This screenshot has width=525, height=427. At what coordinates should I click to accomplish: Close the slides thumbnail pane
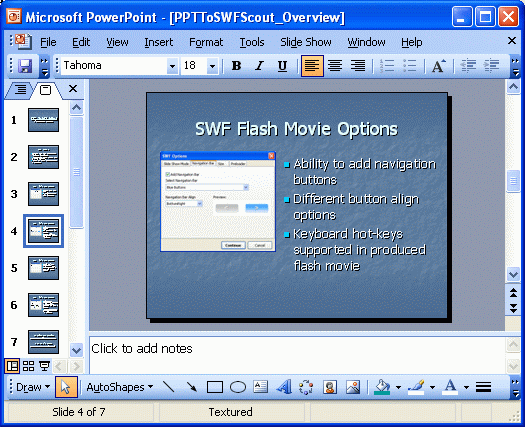[73, 89]
